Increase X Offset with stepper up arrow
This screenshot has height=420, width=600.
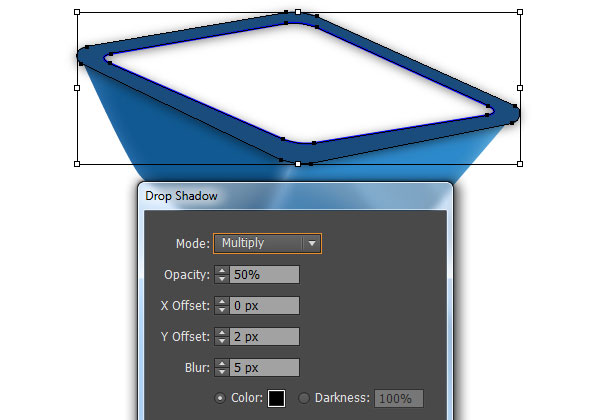point(222,301)
